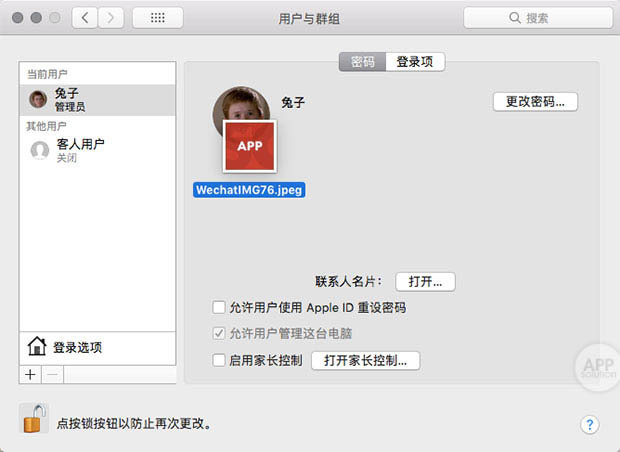This screenshot has height=452, width=620.
Task: Enable 允许用户使用 Apple ID 重设密码
Action: coord(219,307)
